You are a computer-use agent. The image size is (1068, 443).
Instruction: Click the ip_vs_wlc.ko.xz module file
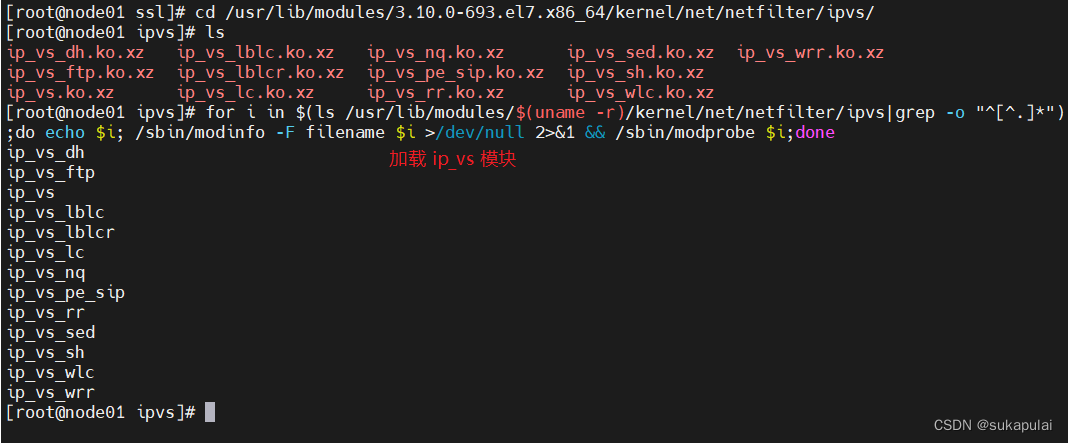point(641,92)
